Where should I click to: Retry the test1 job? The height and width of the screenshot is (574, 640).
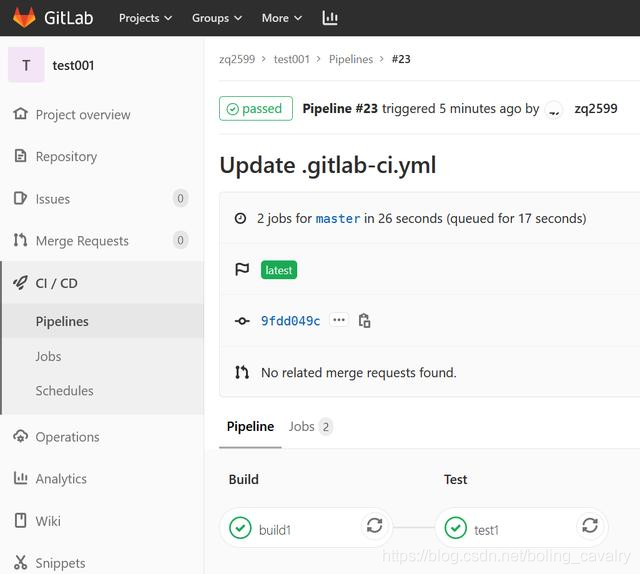coord(590,525)
